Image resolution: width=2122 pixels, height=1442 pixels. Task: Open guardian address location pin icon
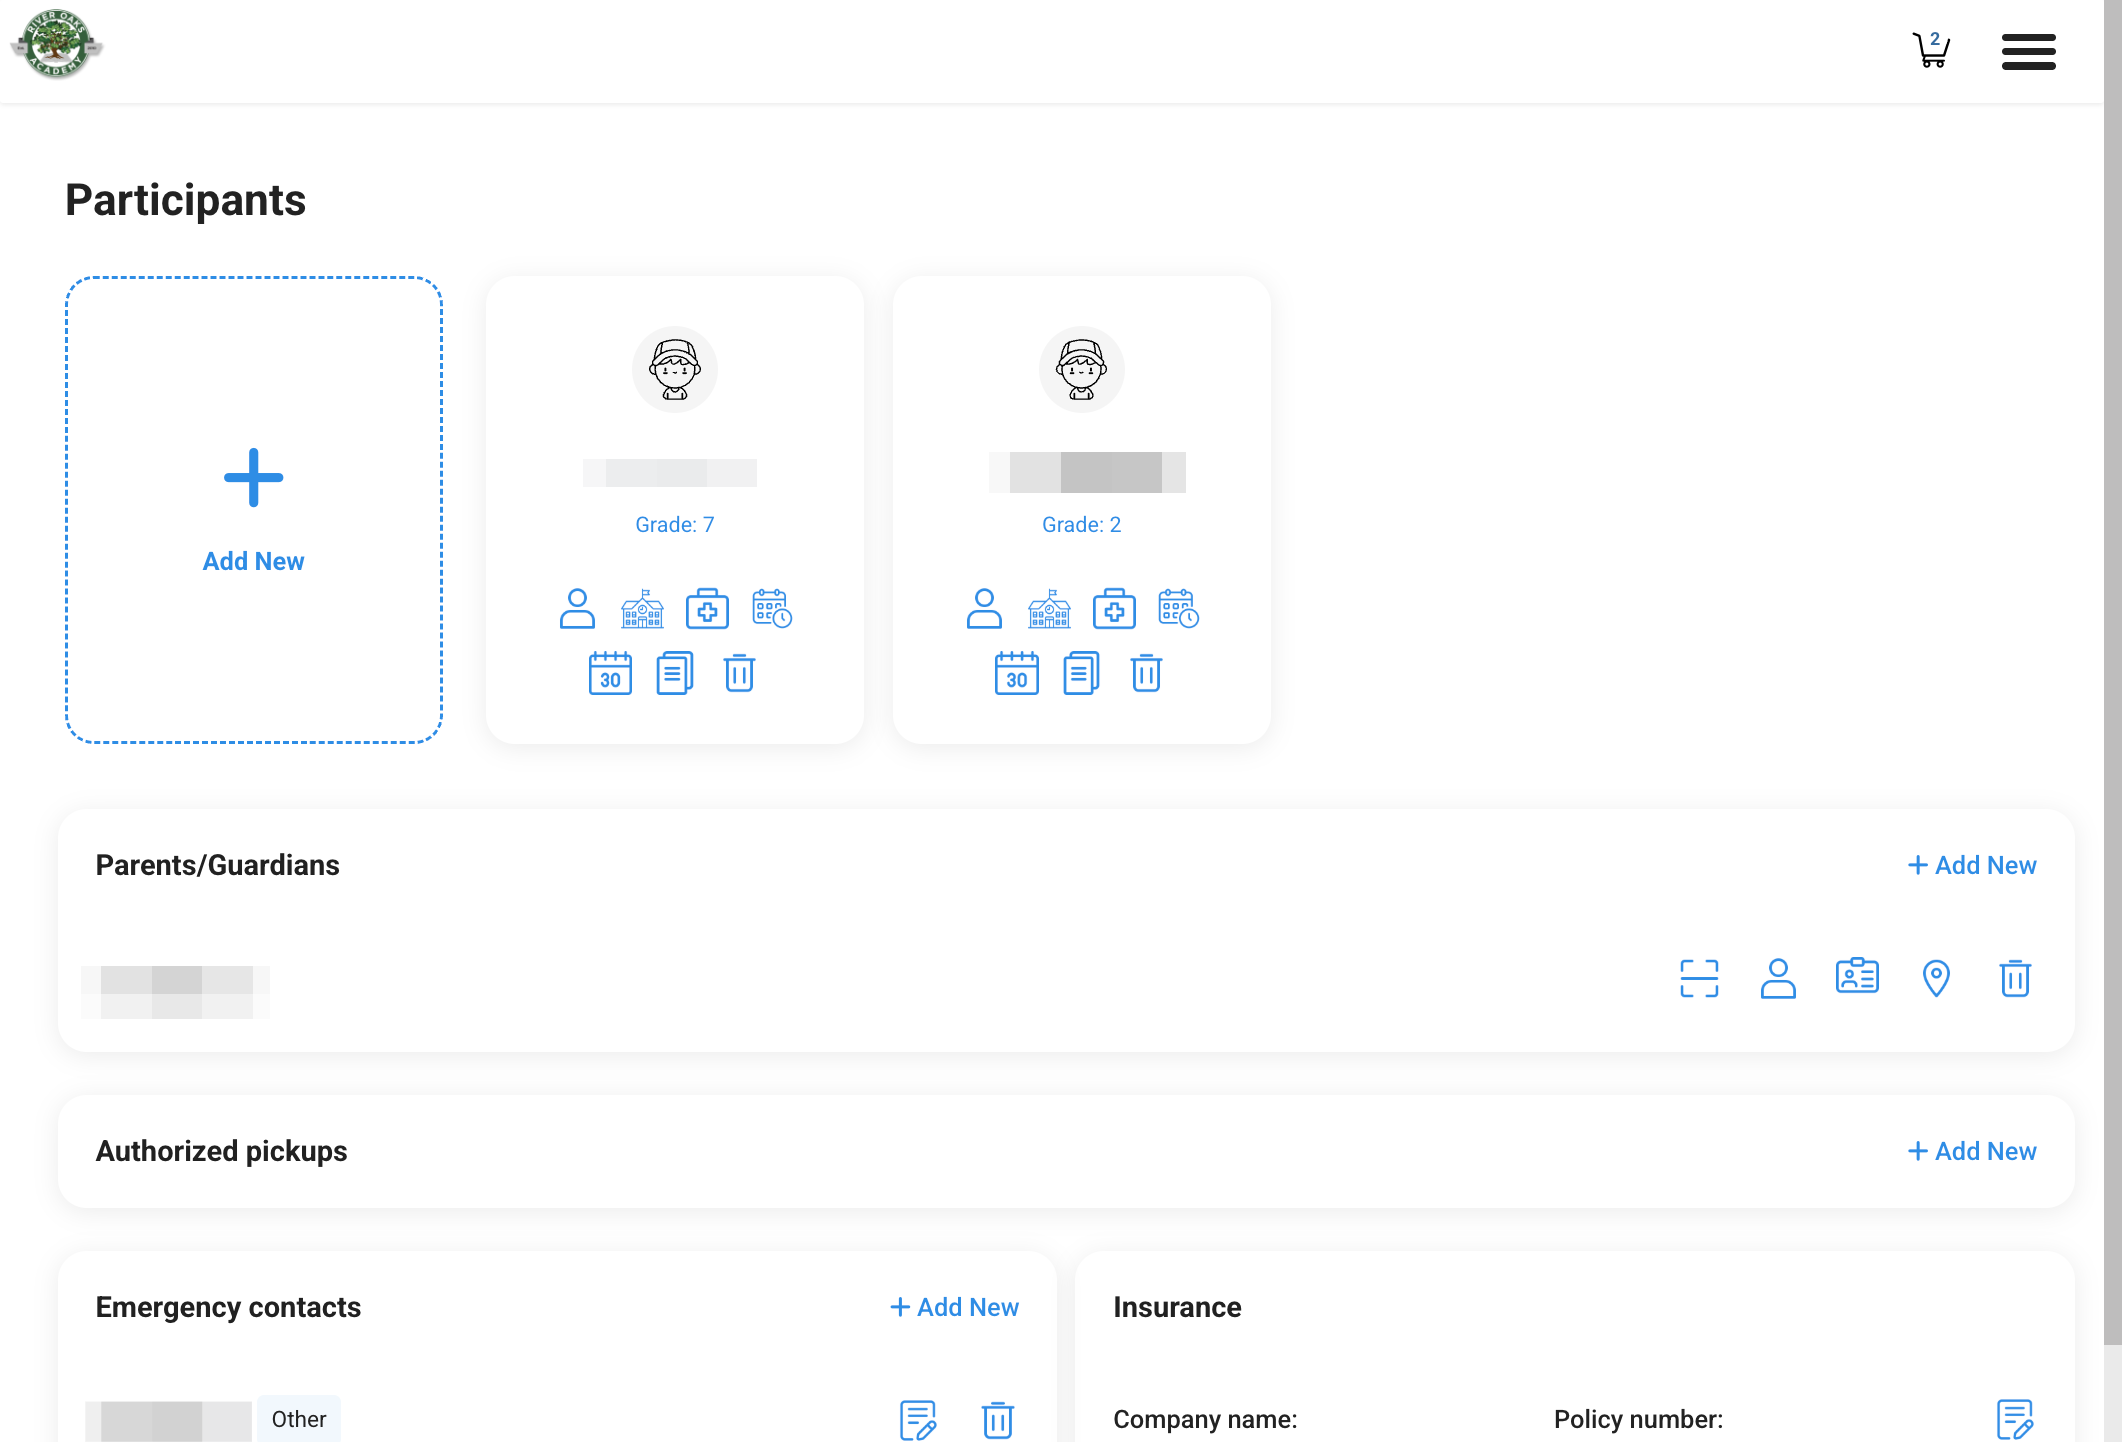click(x=1936, y=978)
